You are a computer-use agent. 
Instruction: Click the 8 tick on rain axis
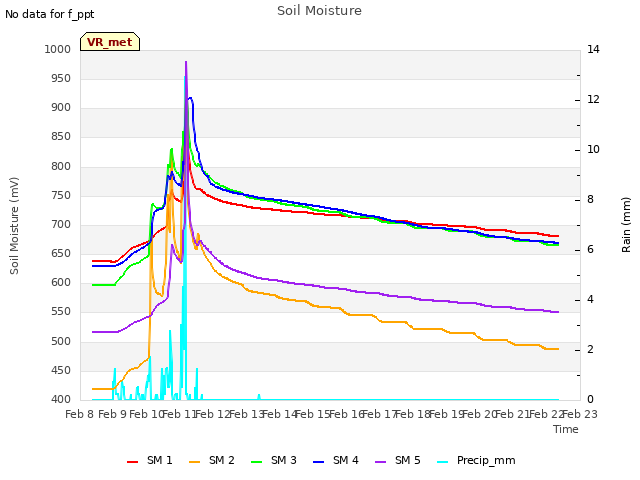tap(590, 200)
